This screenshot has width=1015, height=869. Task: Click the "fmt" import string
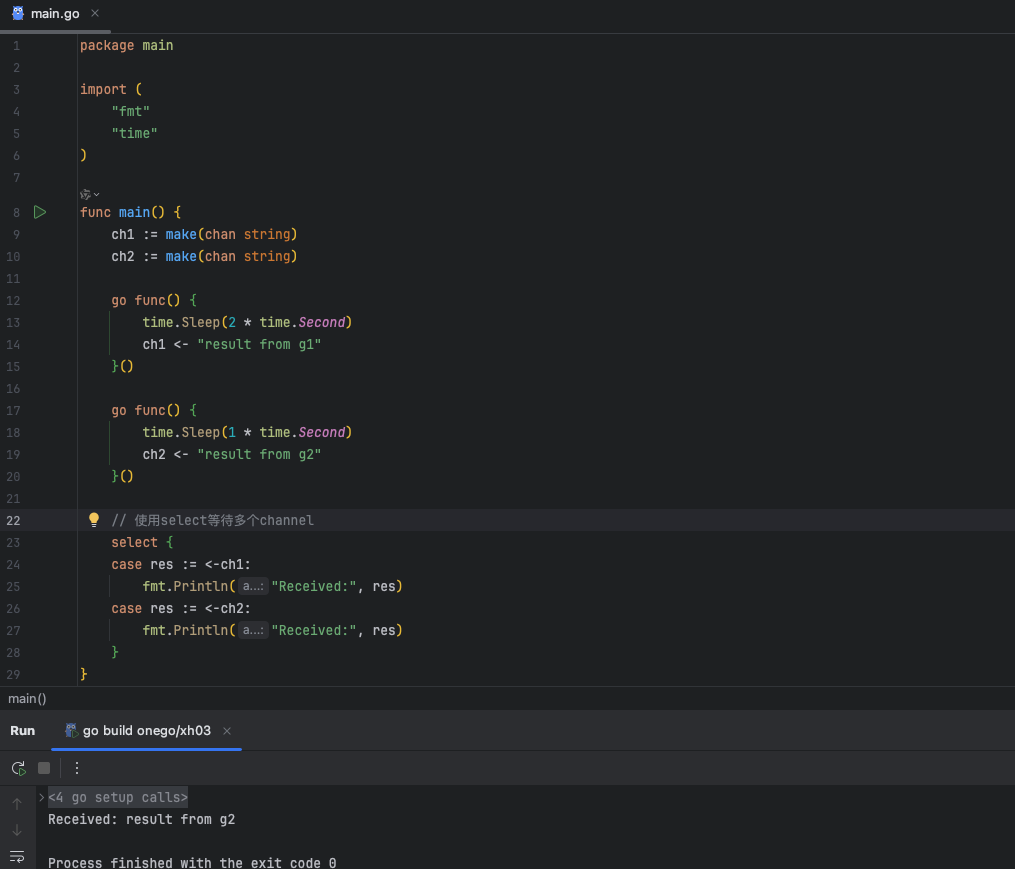pos(131,111)
